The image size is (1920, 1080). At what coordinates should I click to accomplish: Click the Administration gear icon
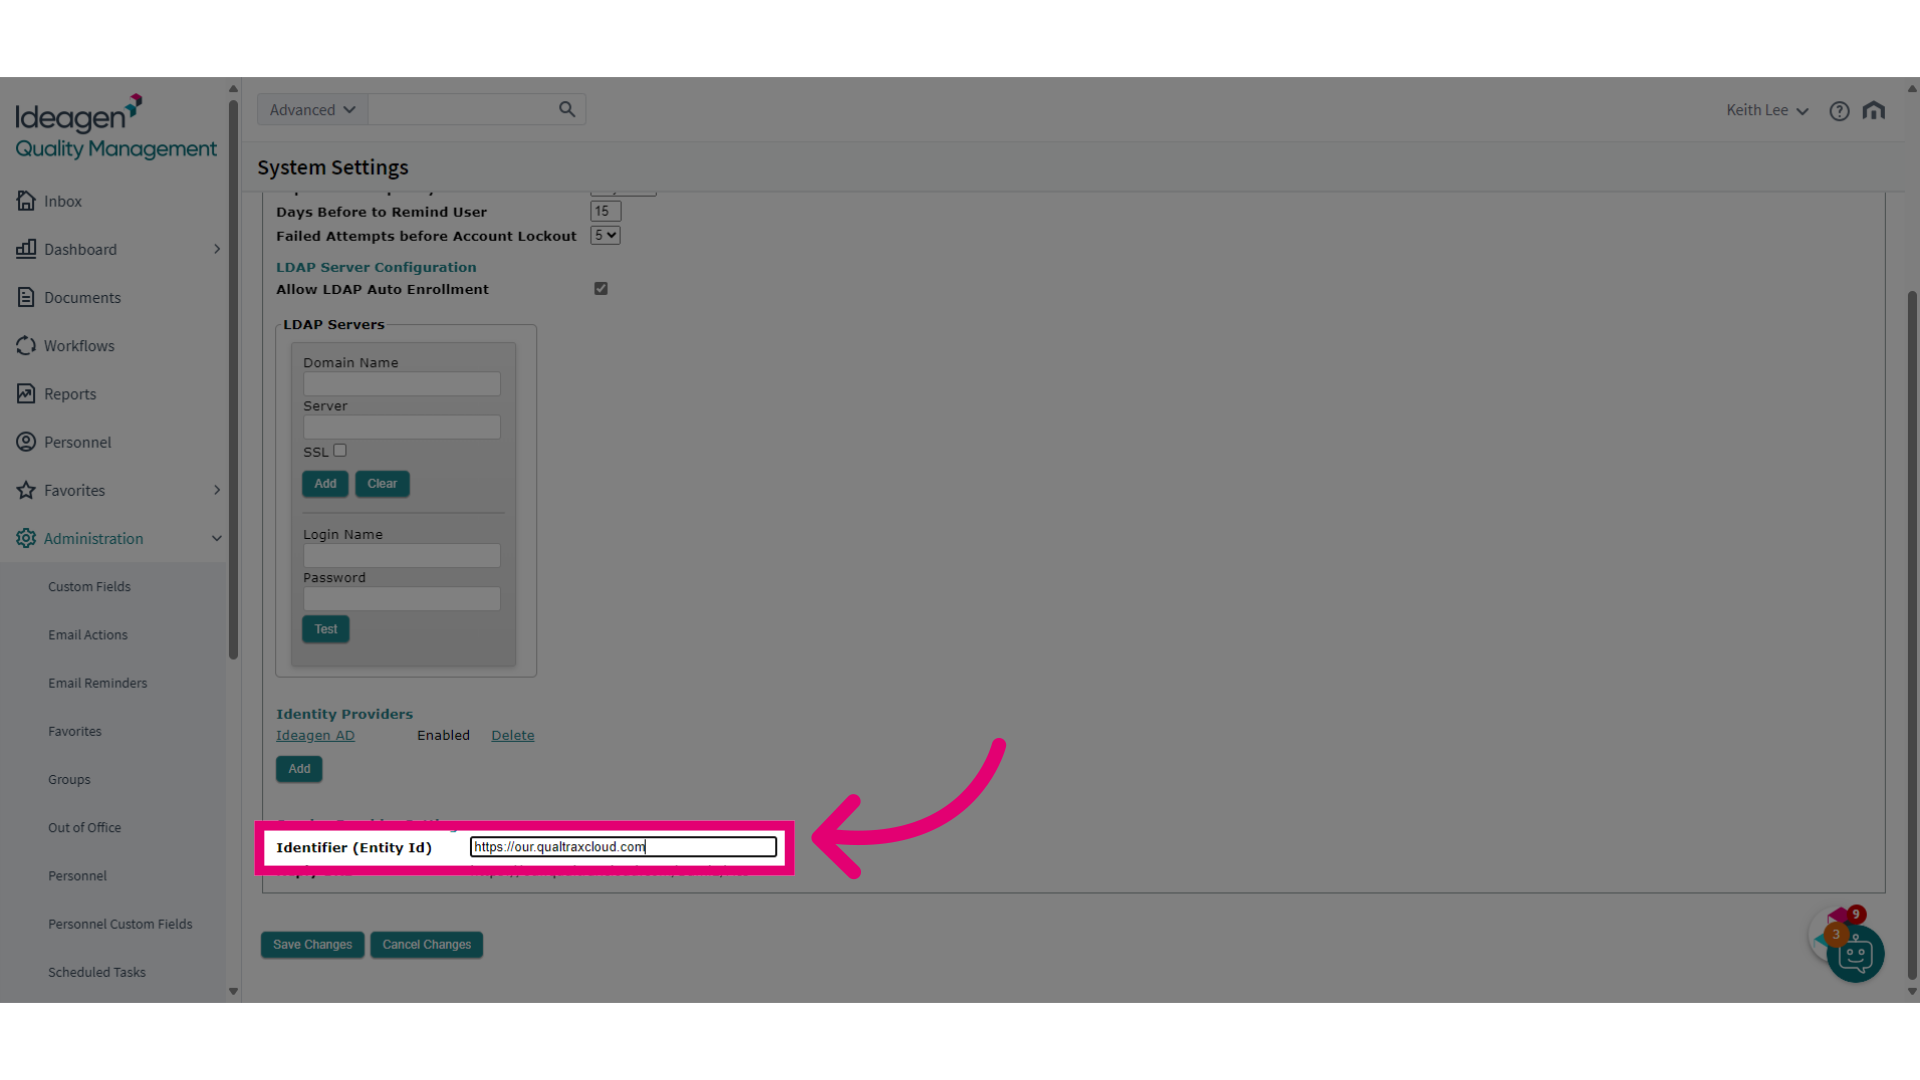pos(26,538)
